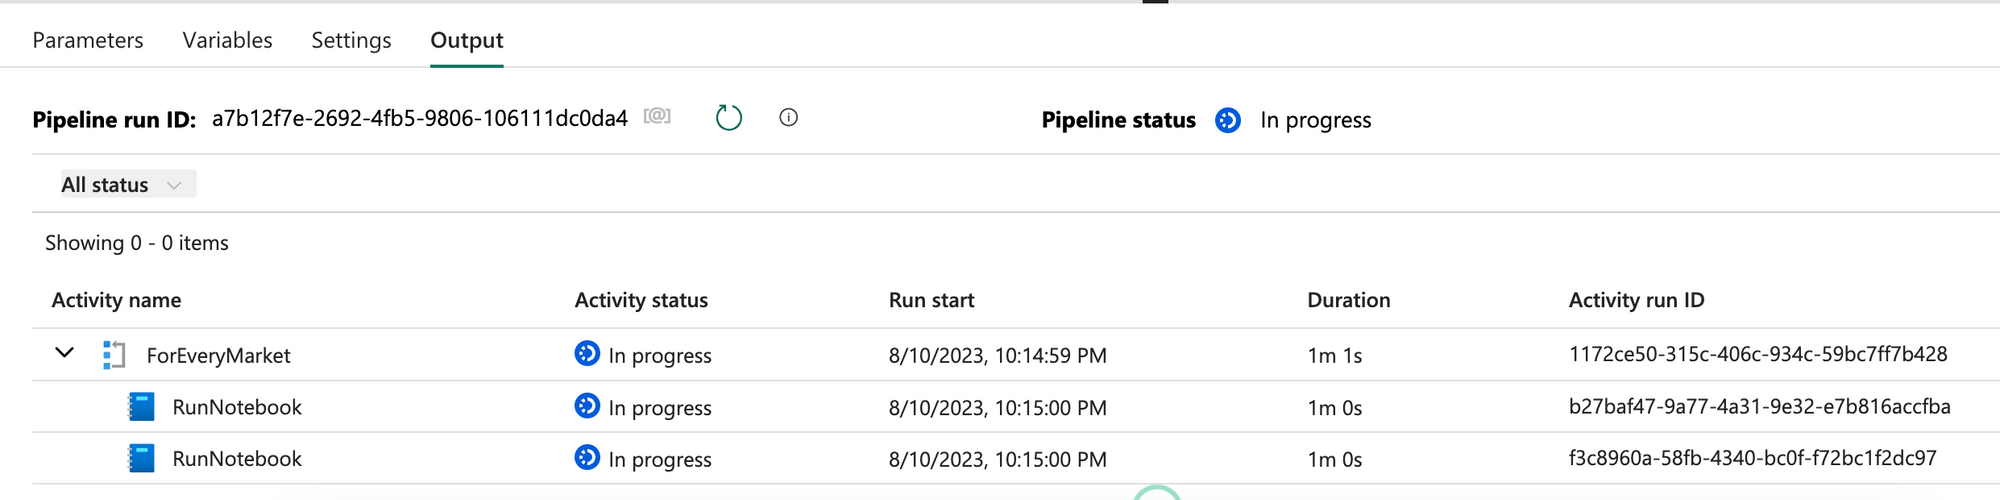Click the Pipeline status in-progress icon
The image size is (2000, 500).
pyautogui.click(x=1228, y=120)
